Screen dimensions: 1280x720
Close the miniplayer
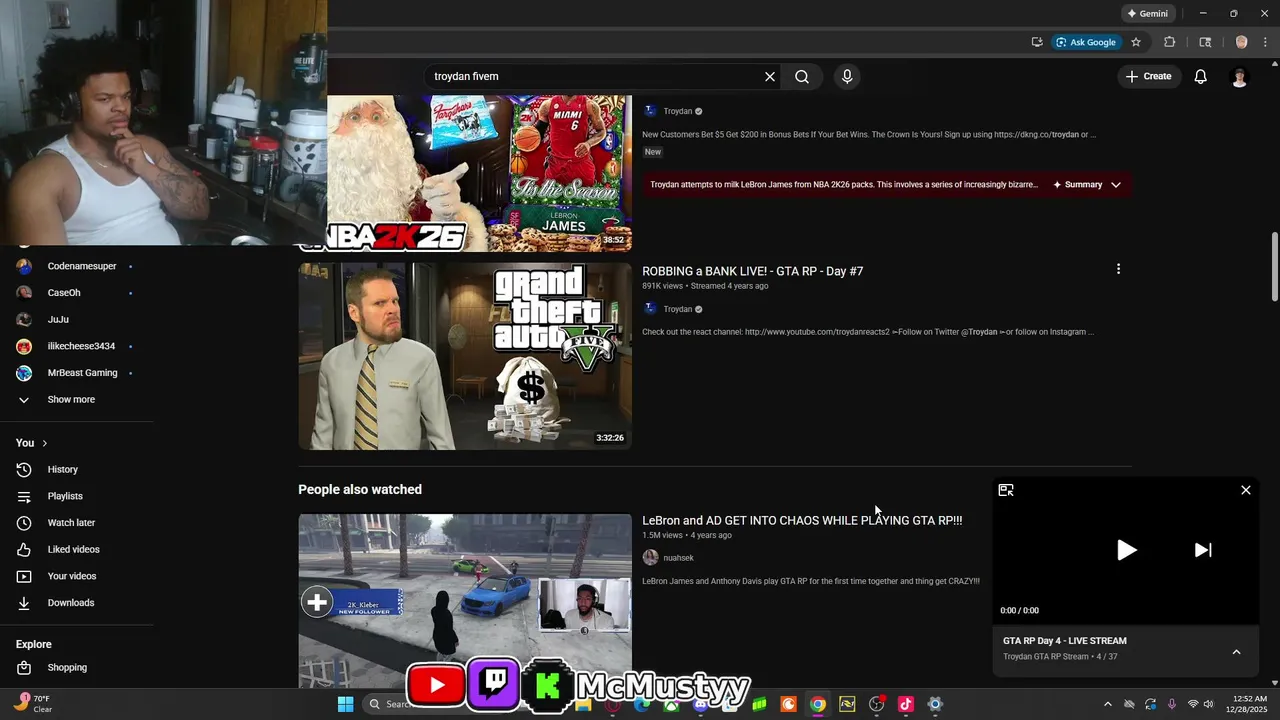tap(1246, 490)
